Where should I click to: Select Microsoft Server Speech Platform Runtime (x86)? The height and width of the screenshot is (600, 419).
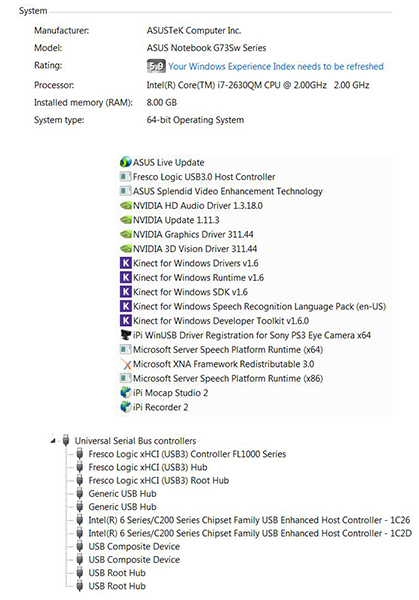[x=228, y=378]
